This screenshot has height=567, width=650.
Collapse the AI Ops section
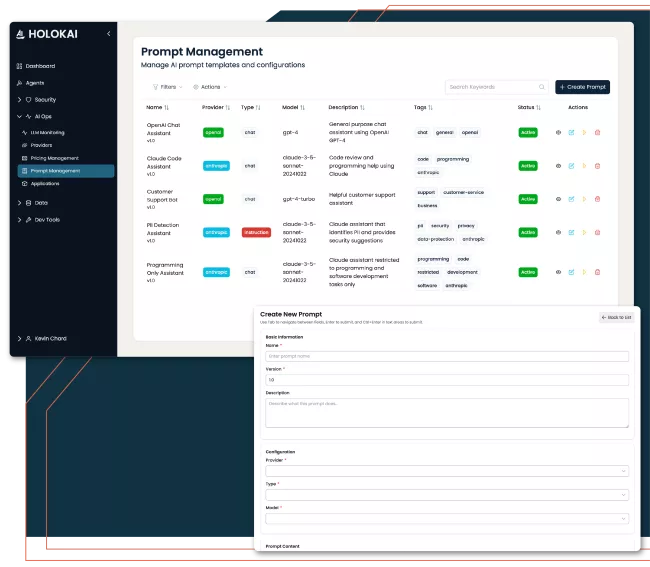34,116
